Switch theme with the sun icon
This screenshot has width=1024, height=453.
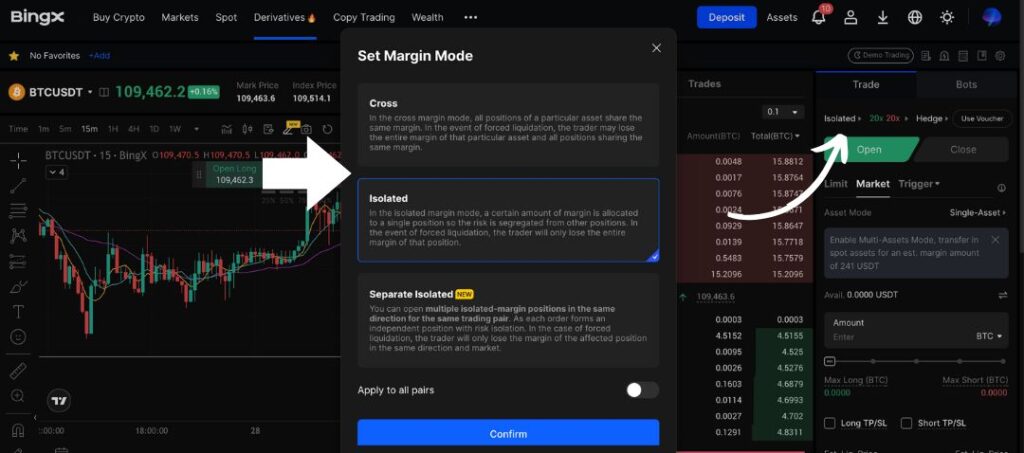[x=947, y=17]
